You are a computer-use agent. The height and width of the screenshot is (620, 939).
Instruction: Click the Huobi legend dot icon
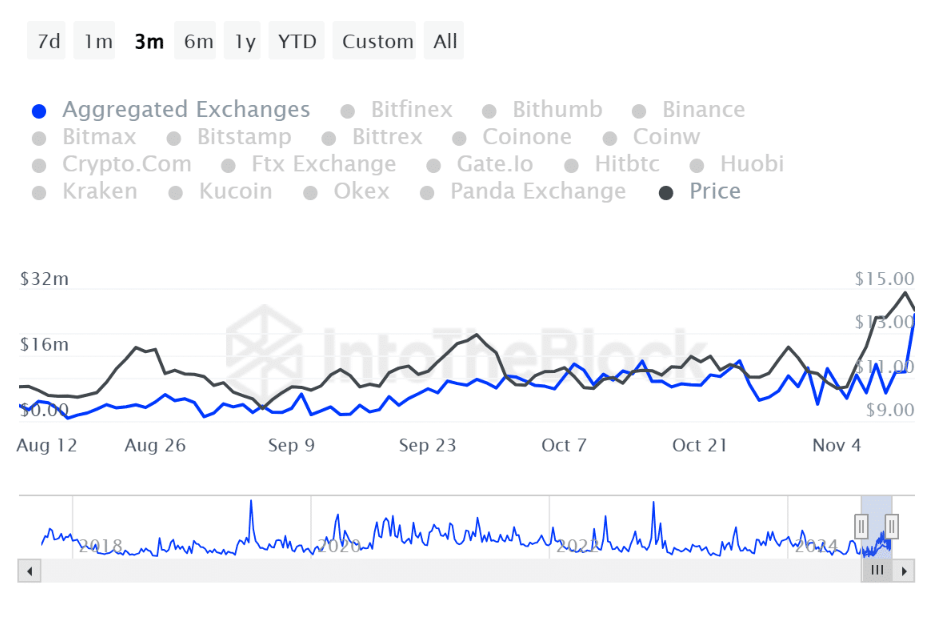tap(698, 165)
